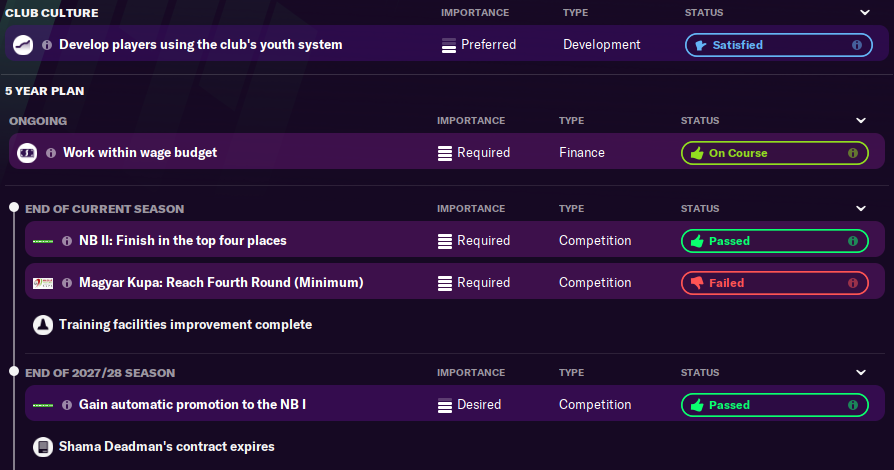Click End of Current Season timeline marker
Viewport: 894px width, 470px height.
[14, 208]
